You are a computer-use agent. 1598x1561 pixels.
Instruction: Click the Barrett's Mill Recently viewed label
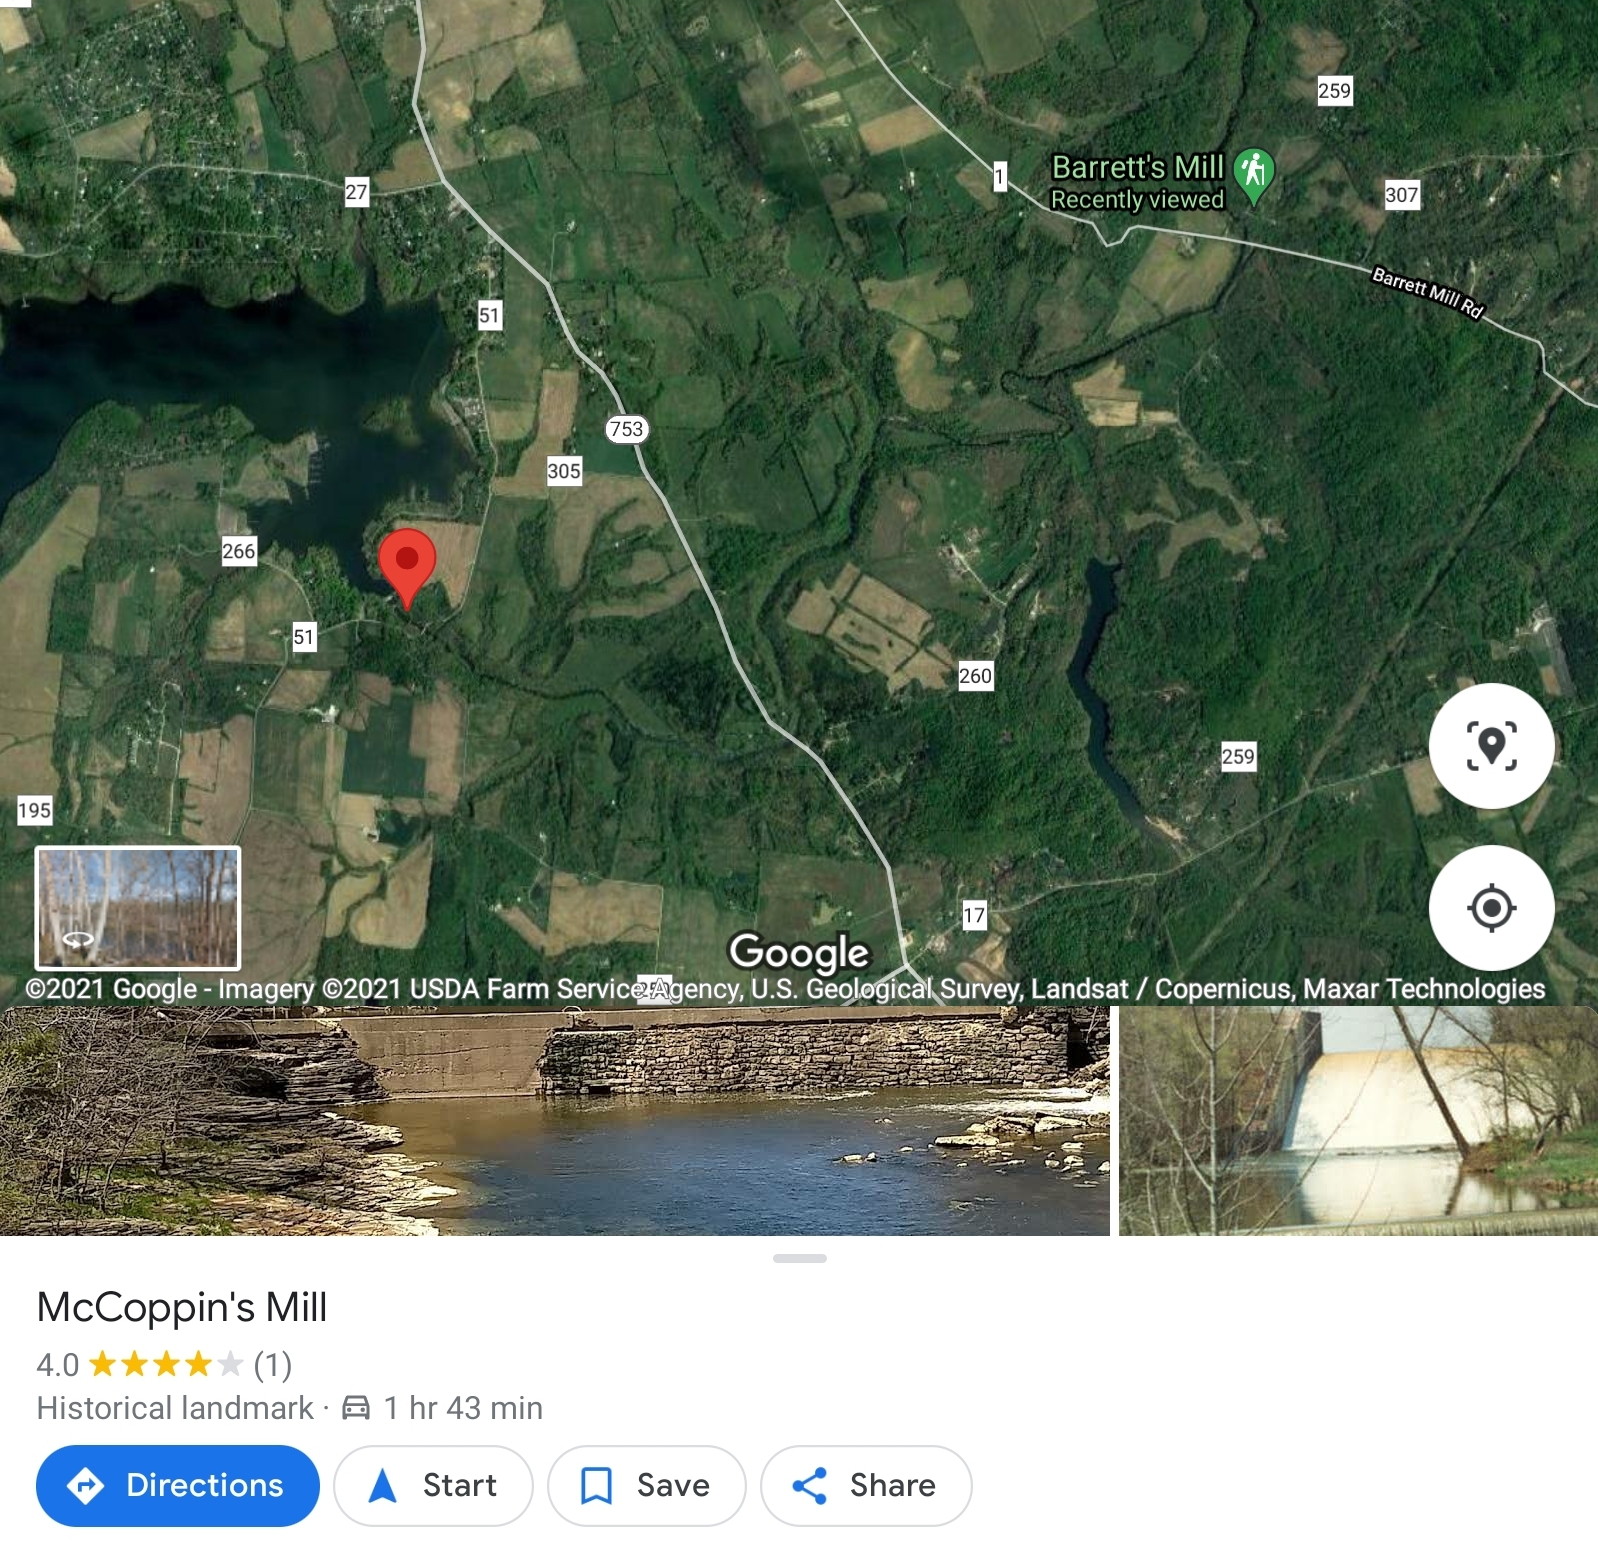pyautogui.click(x=1137, y=182)
